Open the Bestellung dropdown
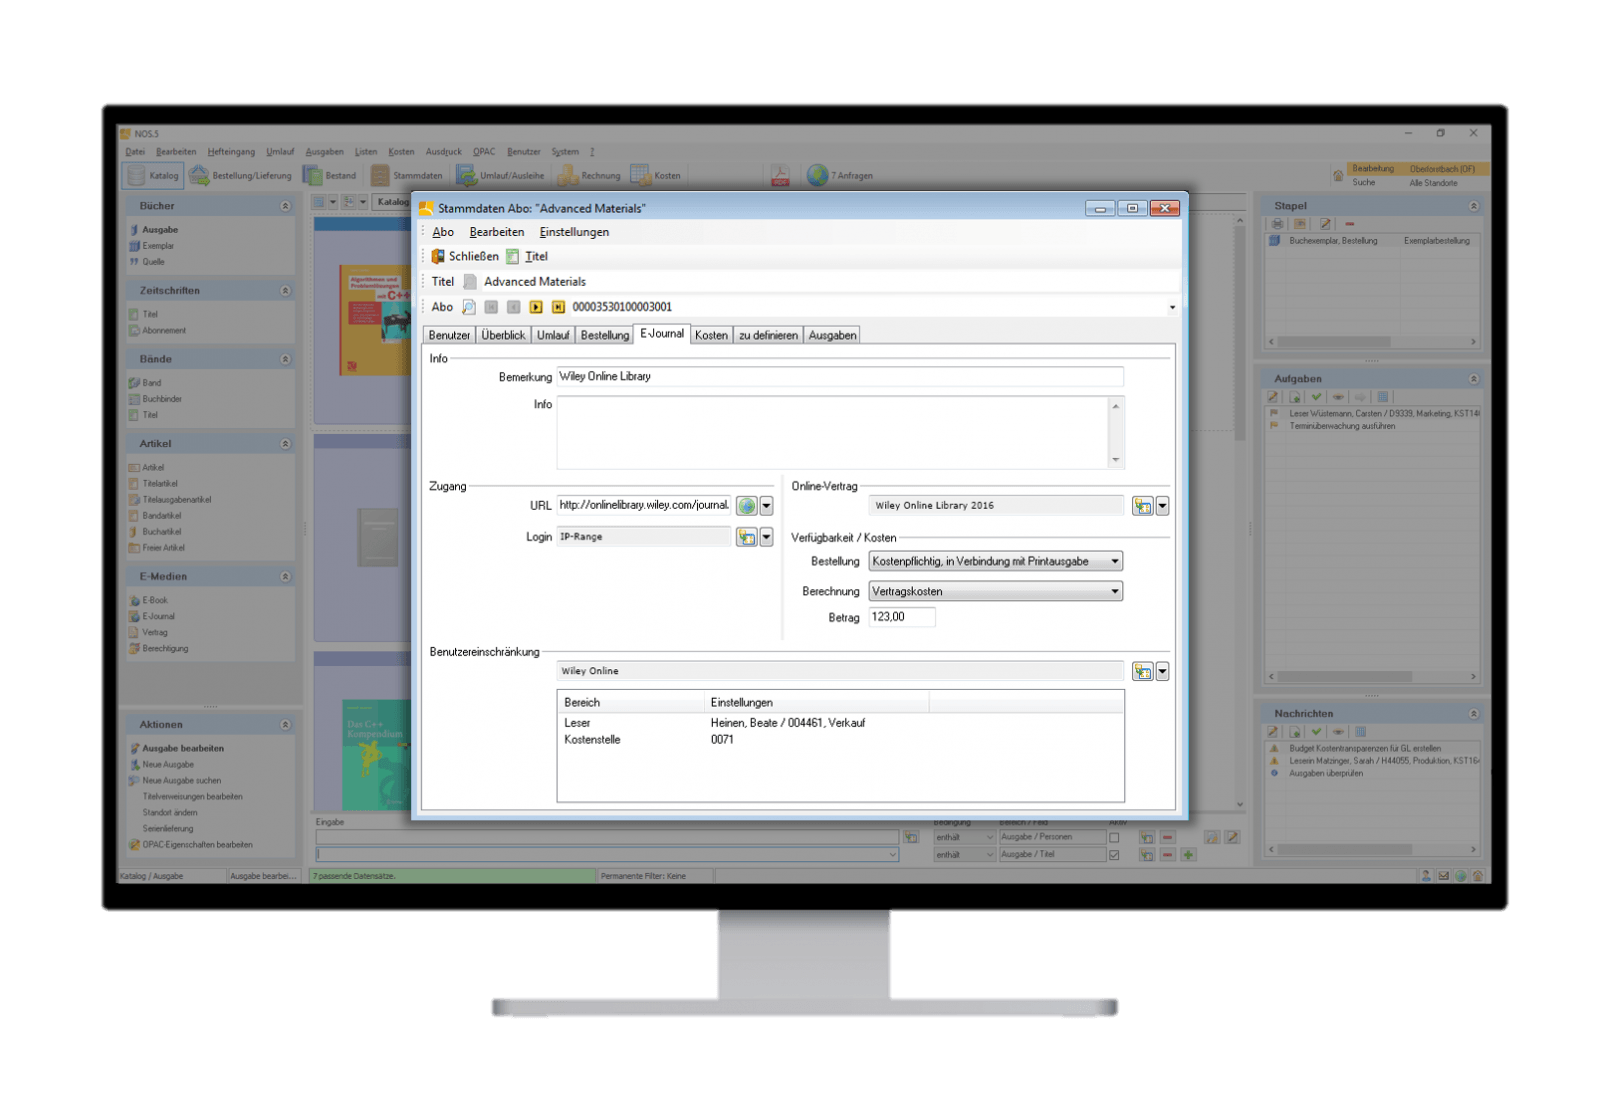Image resolution: width=1600 pixels, height=1120 pixels. [995, 562]
